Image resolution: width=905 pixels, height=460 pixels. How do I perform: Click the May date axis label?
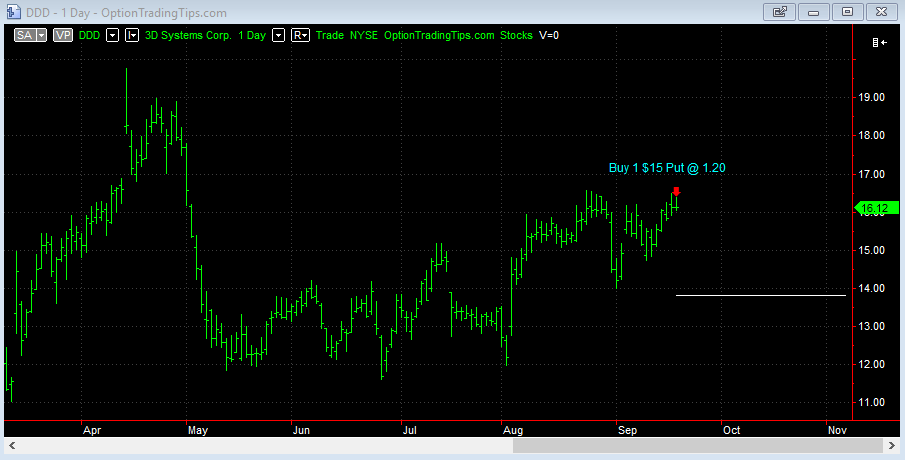(x=198, y=431)
